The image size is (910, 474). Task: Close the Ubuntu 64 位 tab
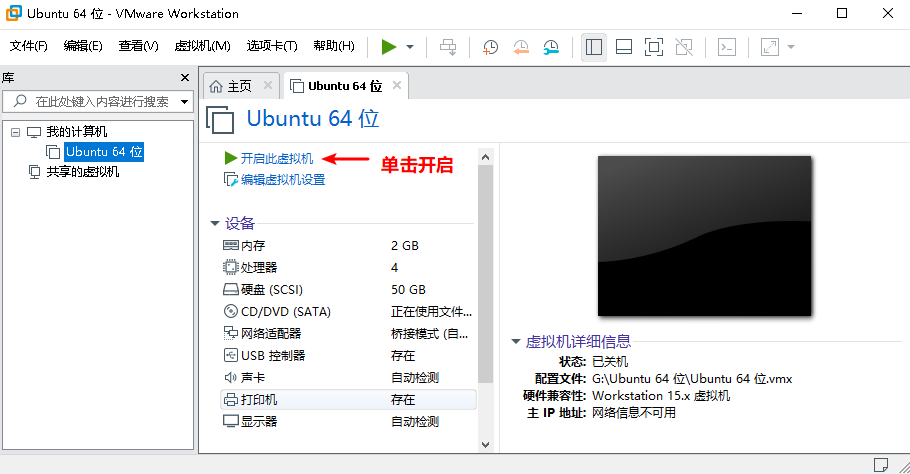pyautogui.click(x=397, y=85)
